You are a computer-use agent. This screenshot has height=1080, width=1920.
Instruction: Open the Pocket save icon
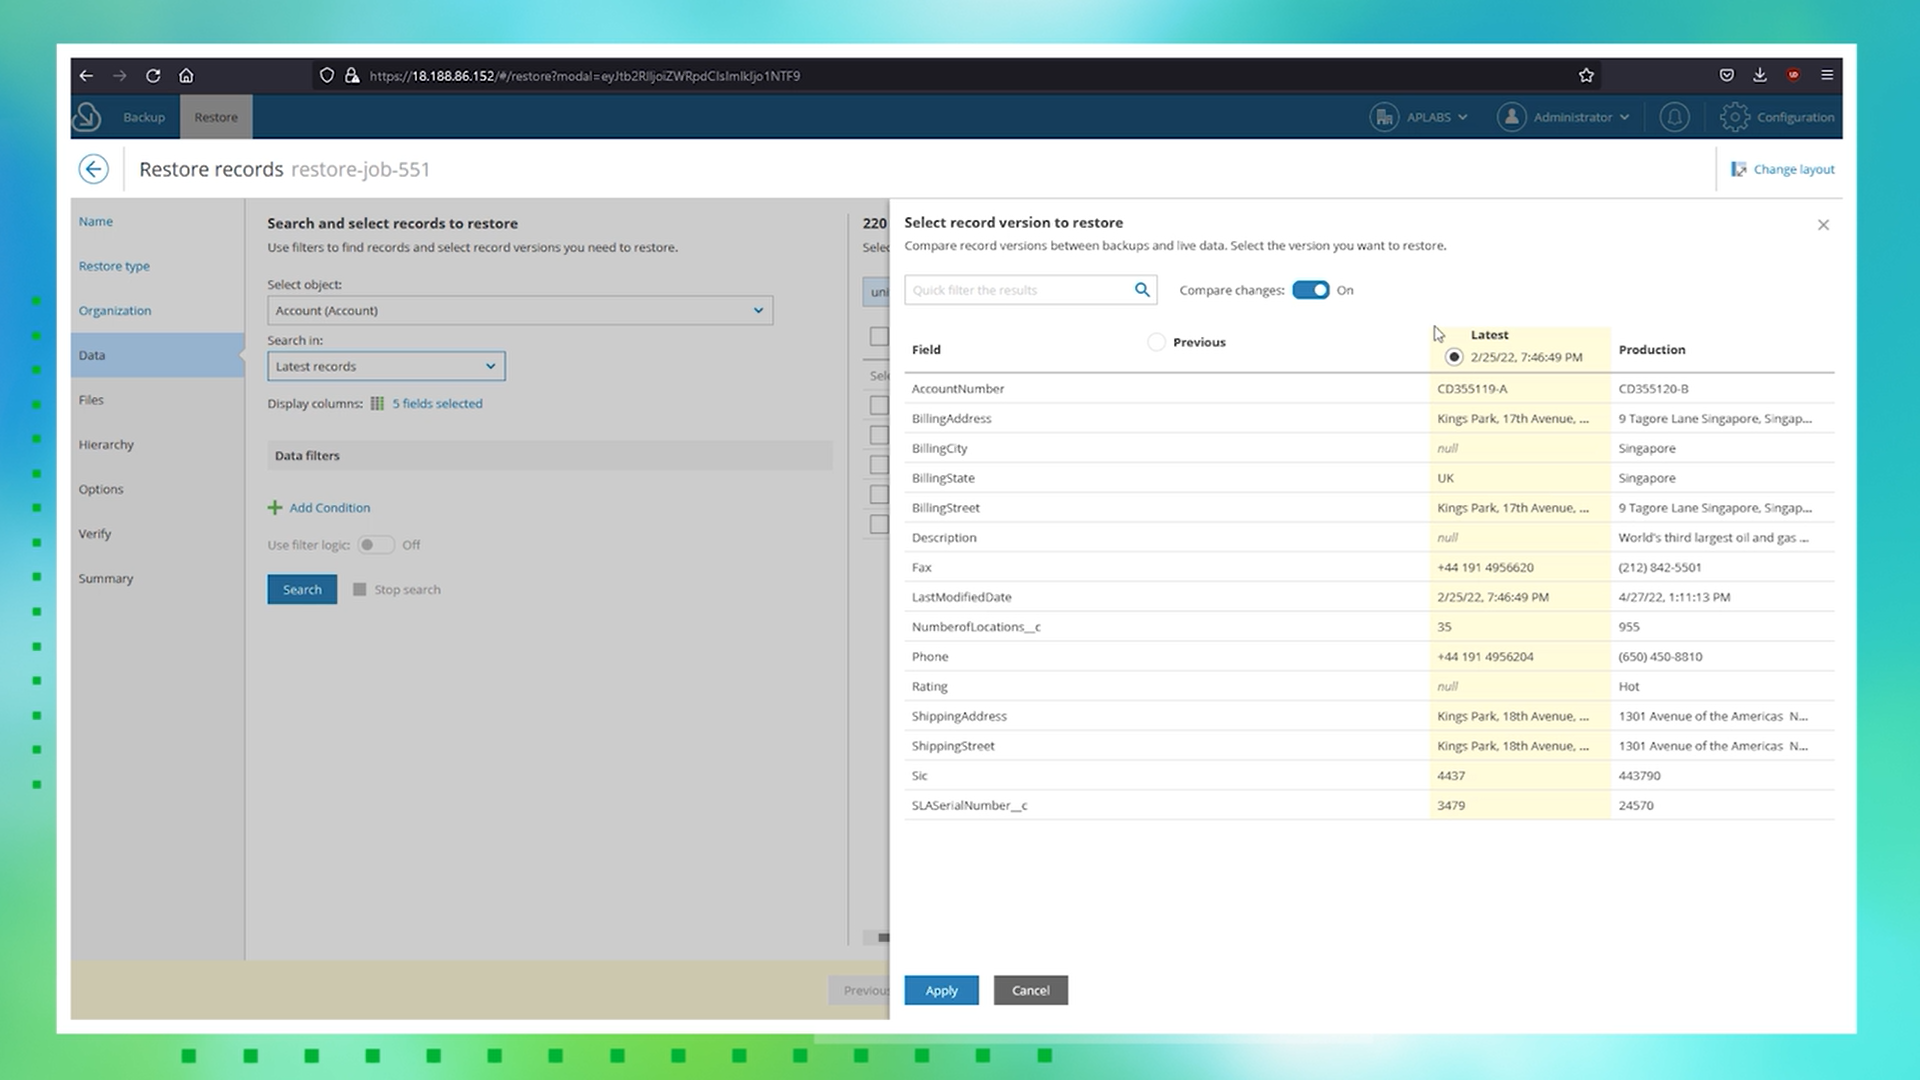tap(1726, 75)
